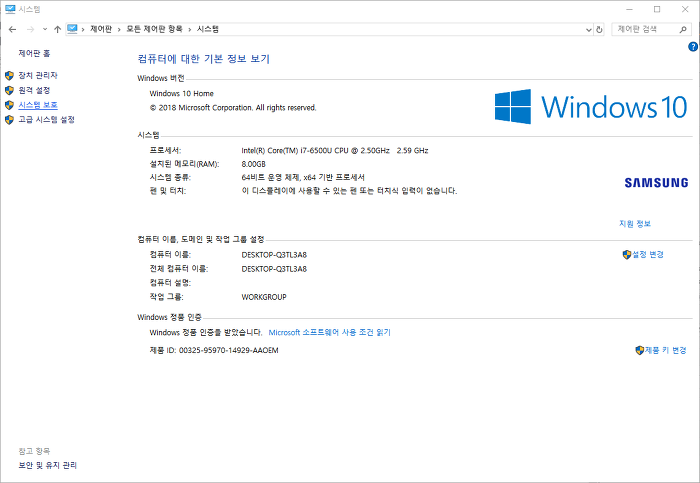This screenshot has height=483, width=700.
Task: Go back using the back arrow
Action: coord(12,29)
